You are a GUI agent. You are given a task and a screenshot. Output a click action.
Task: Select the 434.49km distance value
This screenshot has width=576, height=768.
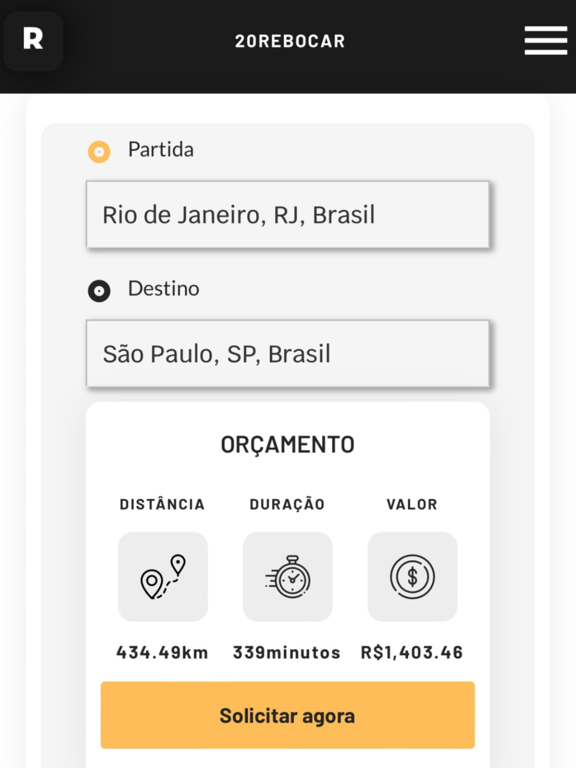163,652
